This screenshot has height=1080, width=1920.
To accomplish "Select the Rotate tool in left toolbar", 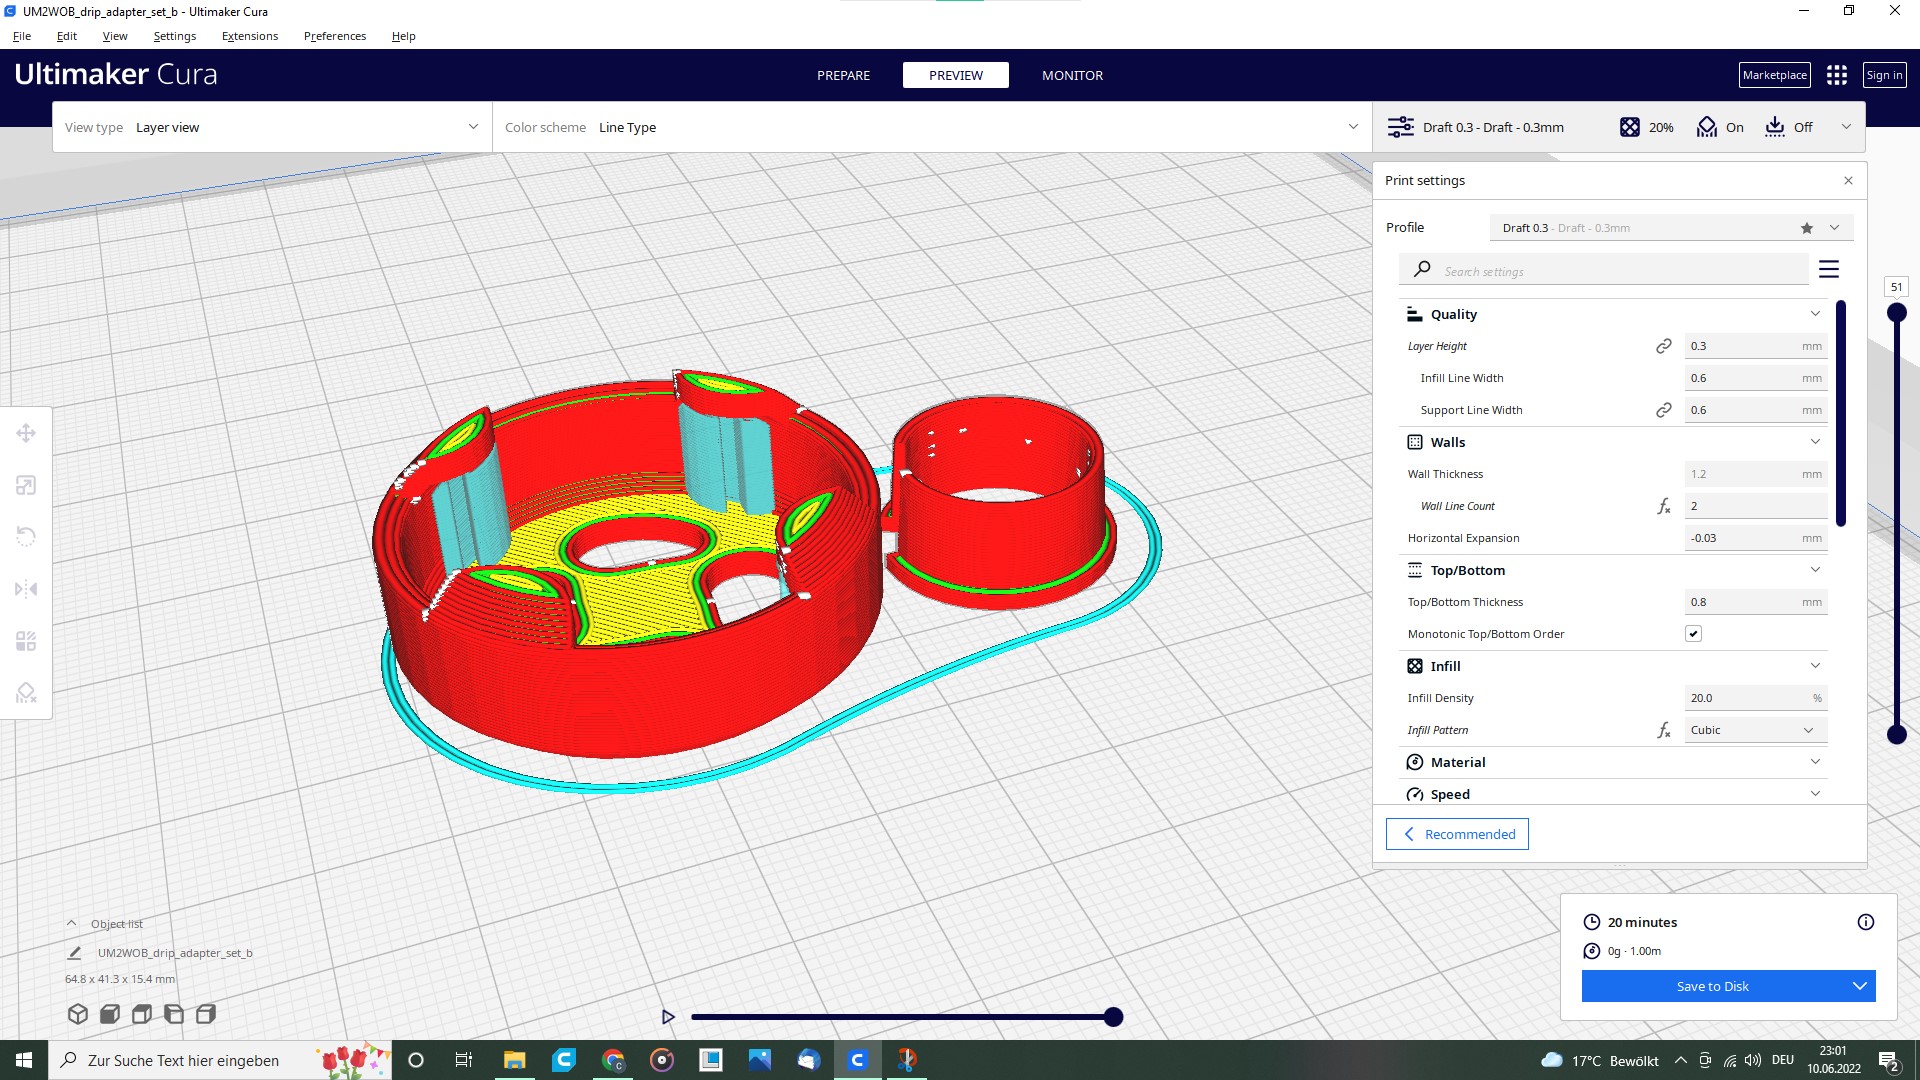I will point(26,537).
